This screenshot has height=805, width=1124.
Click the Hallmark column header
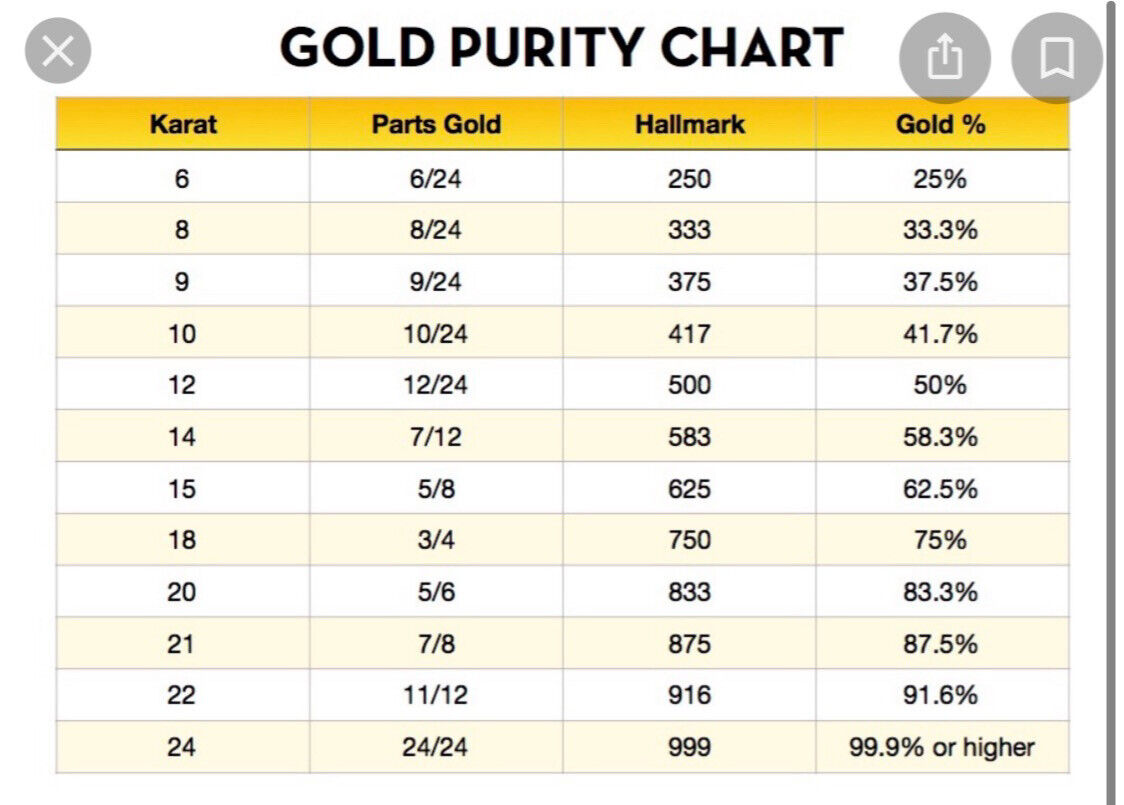click(690, 124)
